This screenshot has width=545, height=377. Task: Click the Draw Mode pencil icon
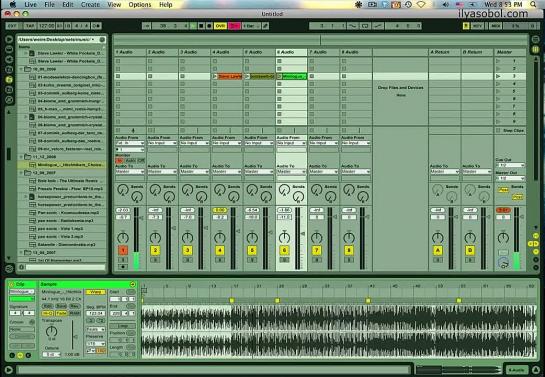265,26
